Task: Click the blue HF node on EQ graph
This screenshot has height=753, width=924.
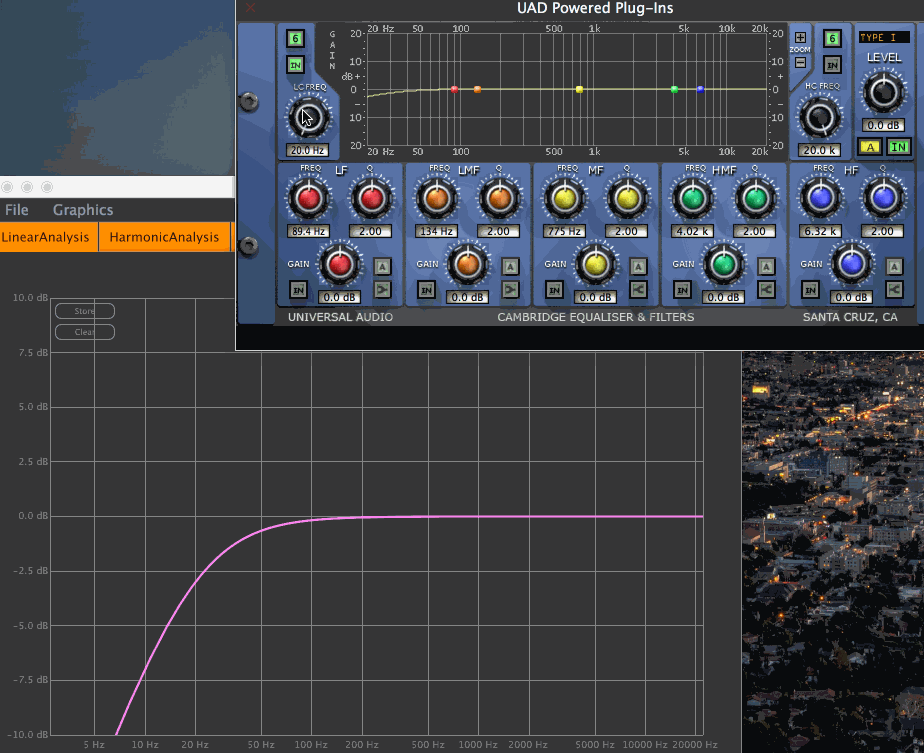Action: (x=700, y=90)
